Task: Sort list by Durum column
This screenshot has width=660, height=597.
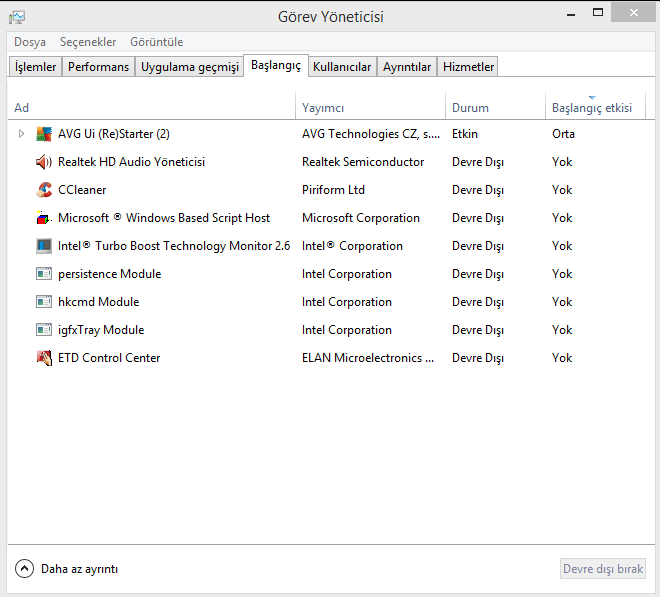Action: coord(471,108)
